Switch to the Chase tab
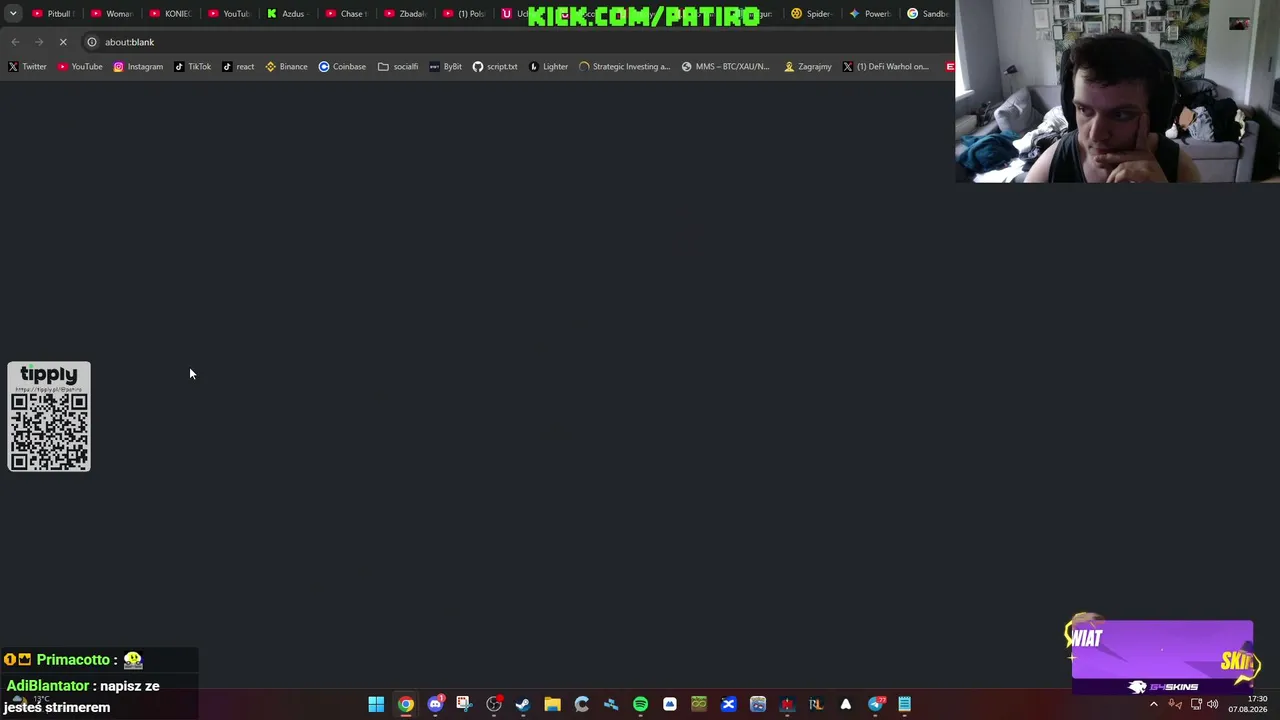Image resolution: width=1280 pixels, height=720 pixels. click(345, 14)
